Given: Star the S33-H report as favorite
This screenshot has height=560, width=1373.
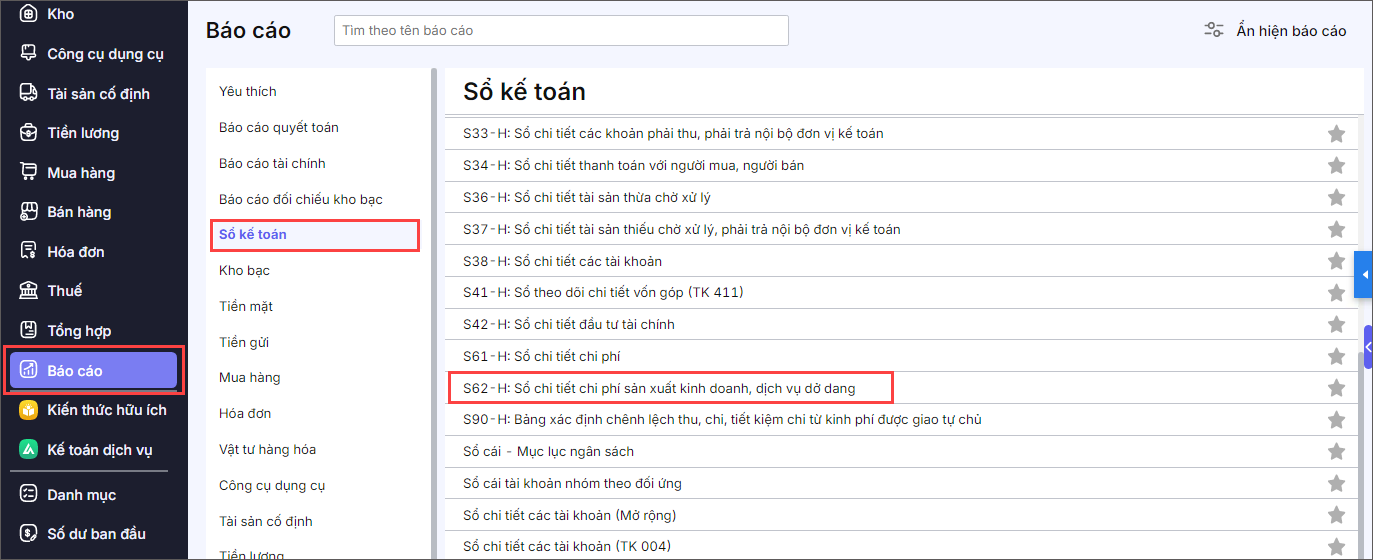Looking at the screenshot, I should pyautogui.click(x=1336, y=134).
